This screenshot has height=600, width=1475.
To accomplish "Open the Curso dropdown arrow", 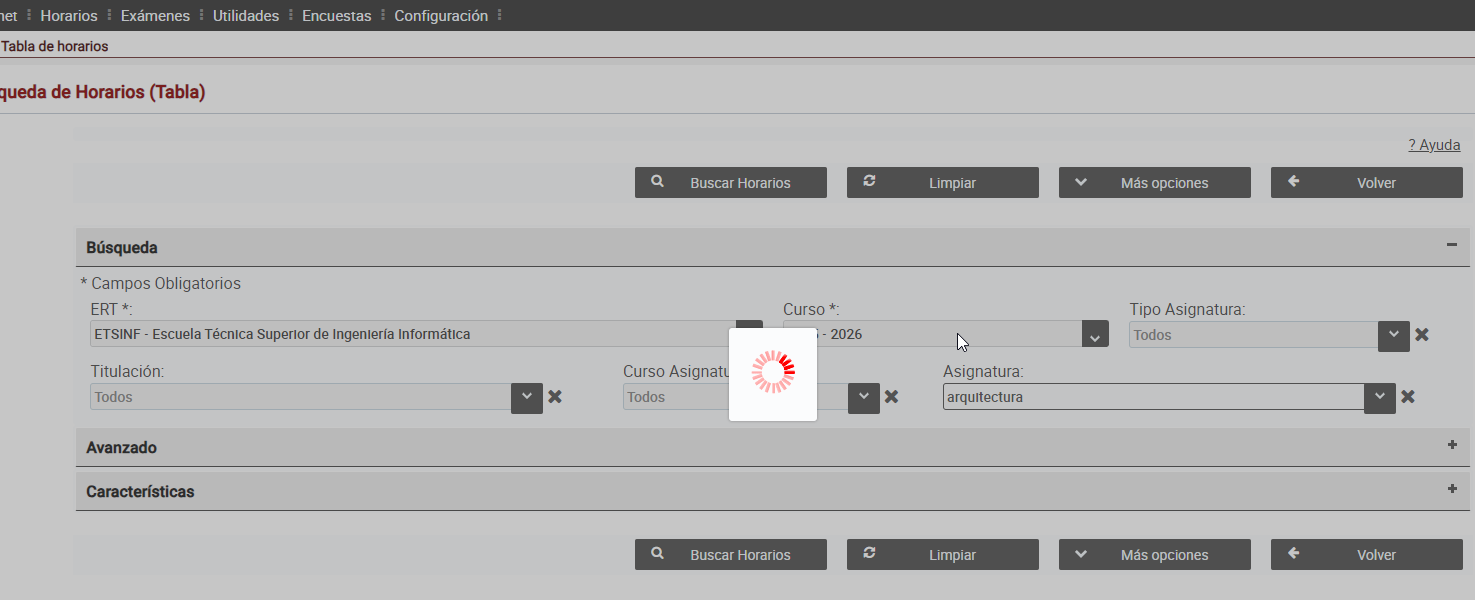I will click(1095, 335).
